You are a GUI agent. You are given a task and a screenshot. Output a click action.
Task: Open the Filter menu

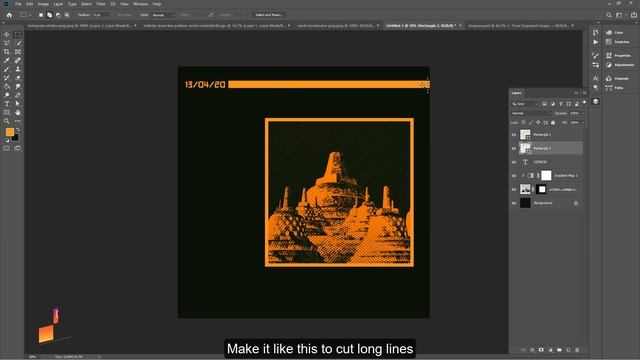click(101, 4)
